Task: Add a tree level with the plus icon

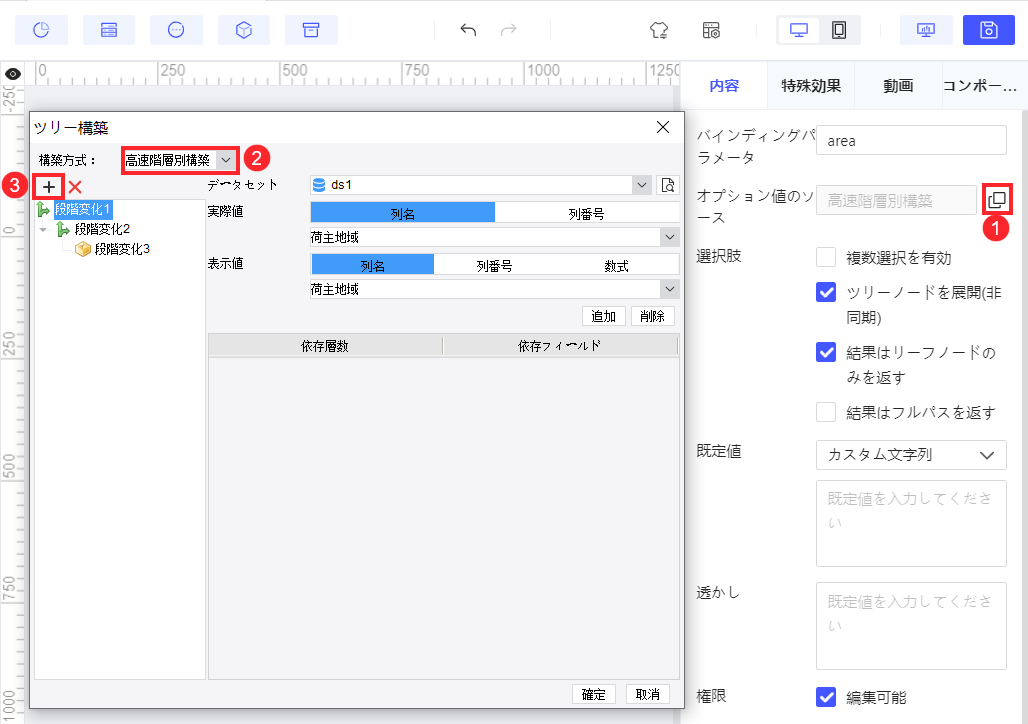Action: pos(49,188)
